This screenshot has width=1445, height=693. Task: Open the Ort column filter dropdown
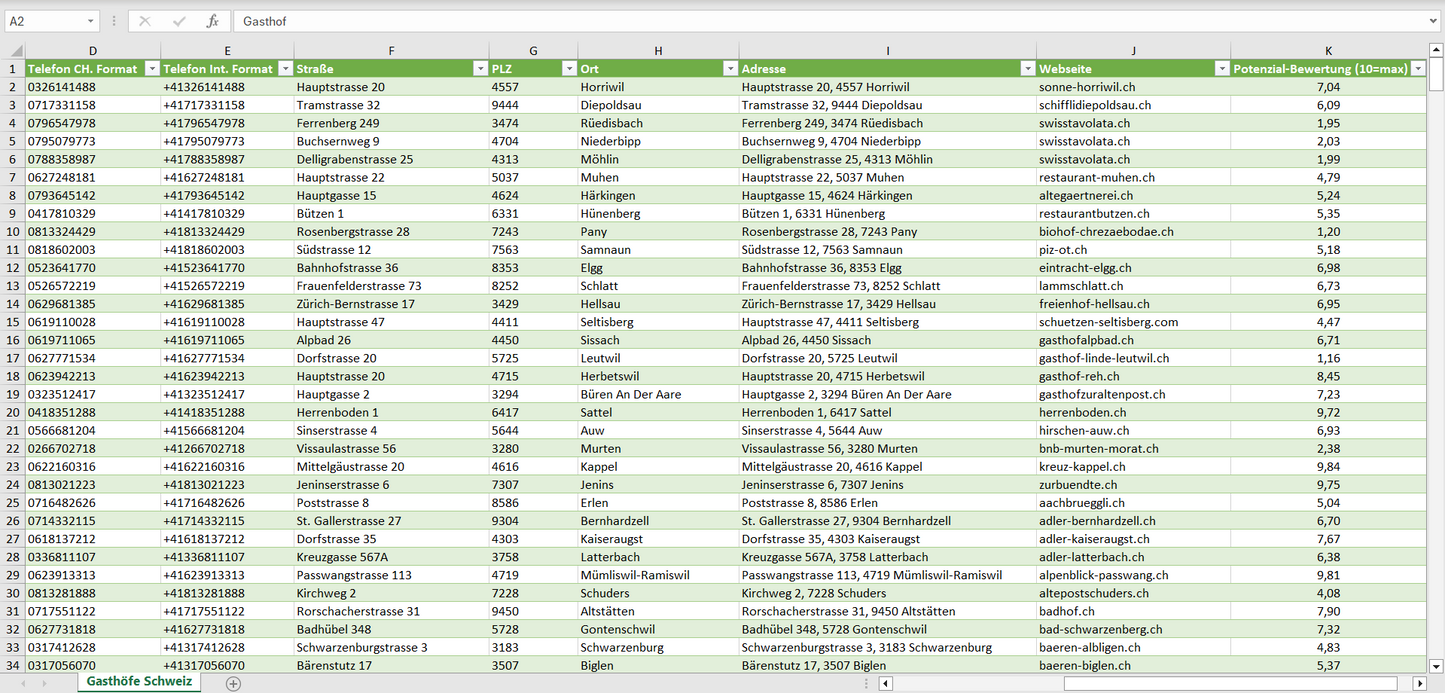point(730,69)
